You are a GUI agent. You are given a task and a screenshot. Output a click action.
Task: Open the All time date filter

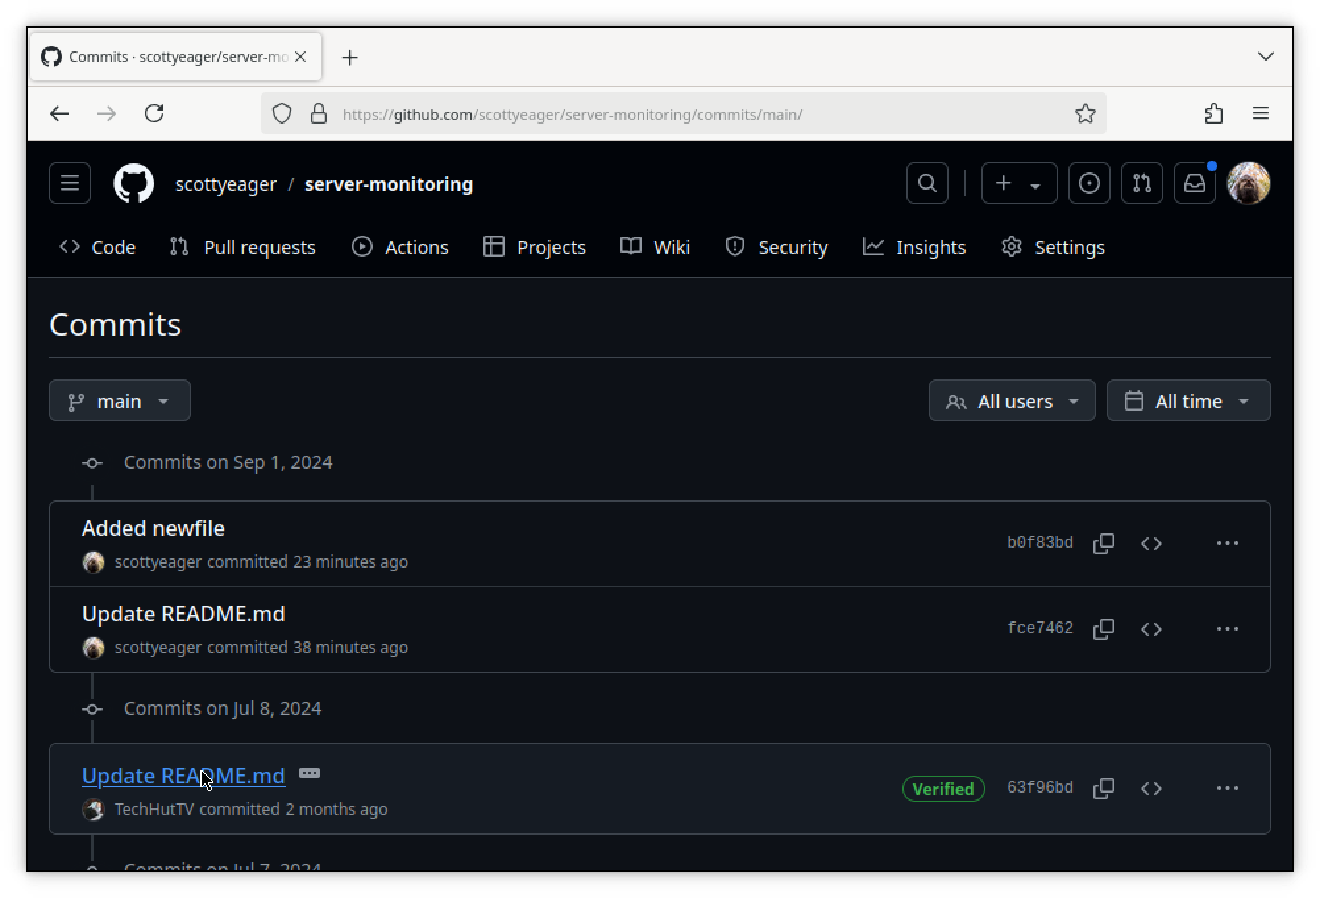(x=1188, y=400)
